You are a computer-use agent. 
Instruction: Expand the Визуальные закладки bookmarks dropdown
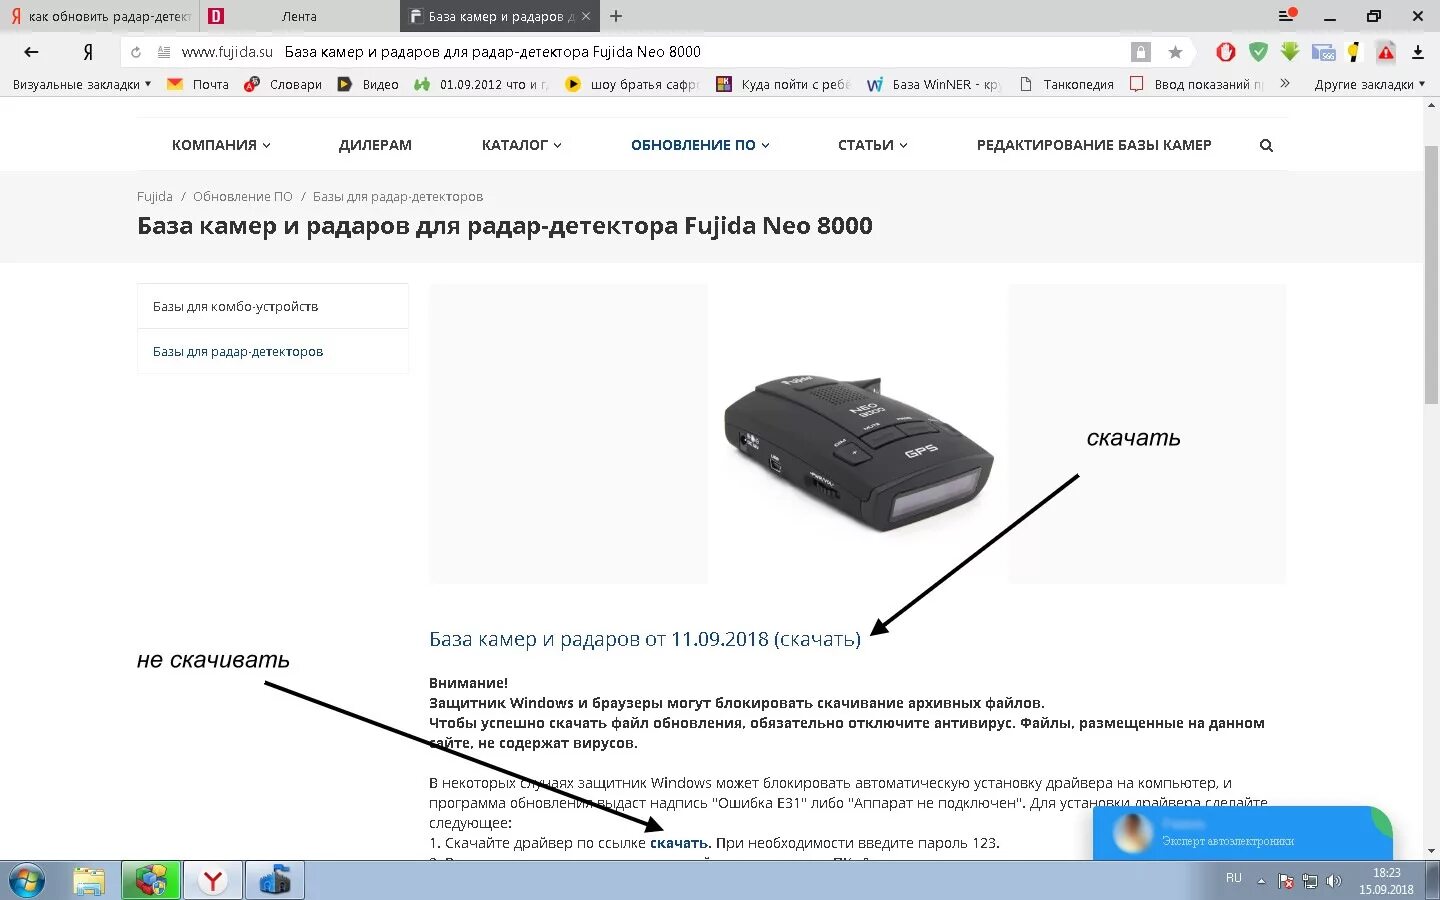tap(82, 84)
